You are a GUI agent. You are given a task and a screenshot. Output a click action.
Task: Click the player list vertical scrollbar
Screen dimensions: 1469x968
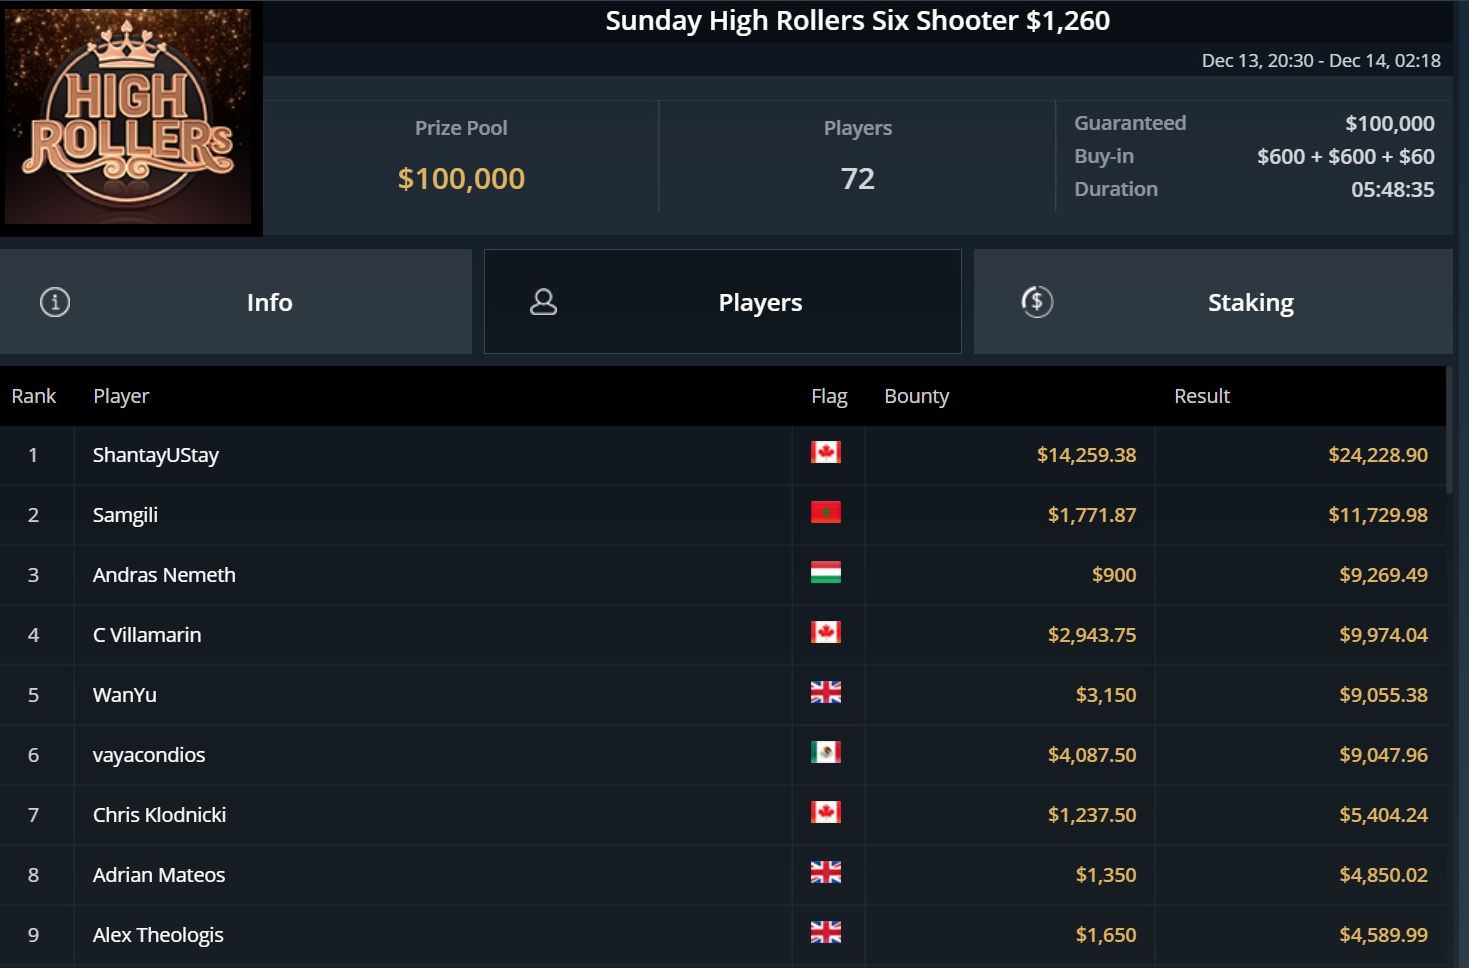(1450, 430)
